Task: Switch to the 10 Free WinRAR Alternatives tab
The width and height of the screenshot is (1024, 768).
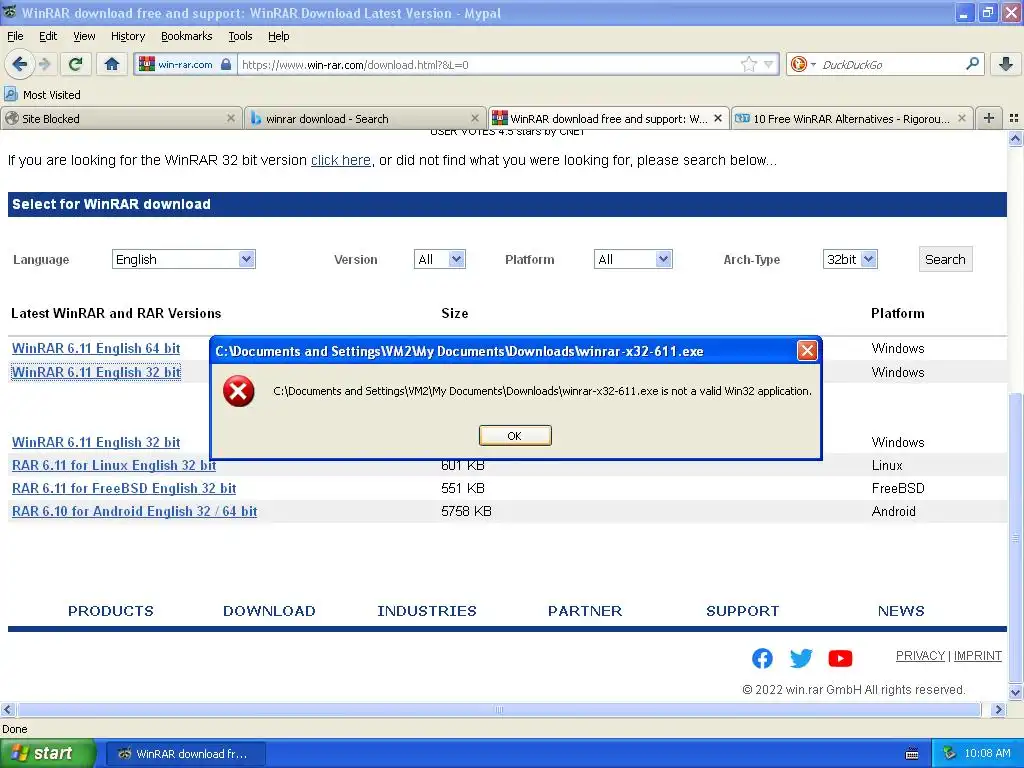Action: tap(852, 118)
